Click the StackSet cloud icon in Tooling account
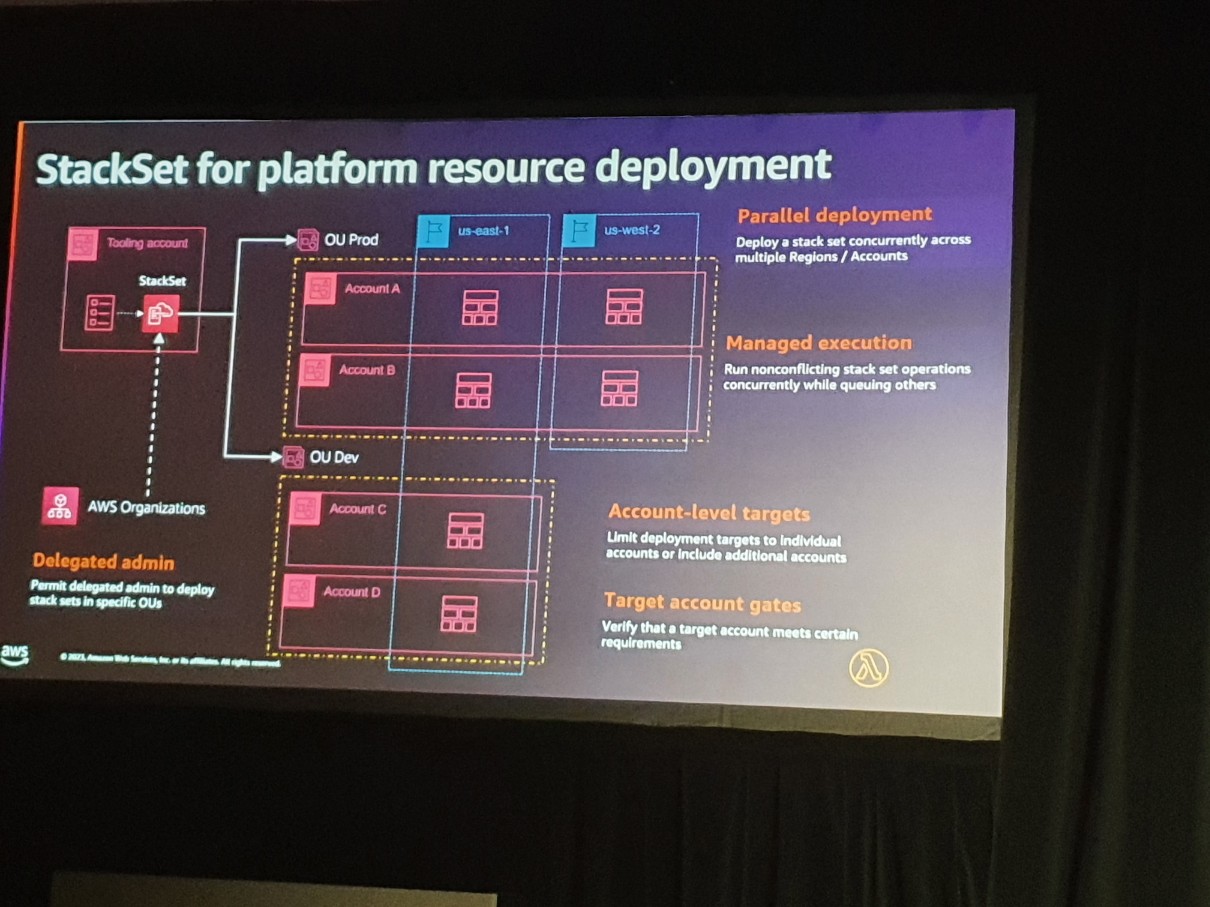1210x907 pixels. pyautogui.click(x=159, y=315)
